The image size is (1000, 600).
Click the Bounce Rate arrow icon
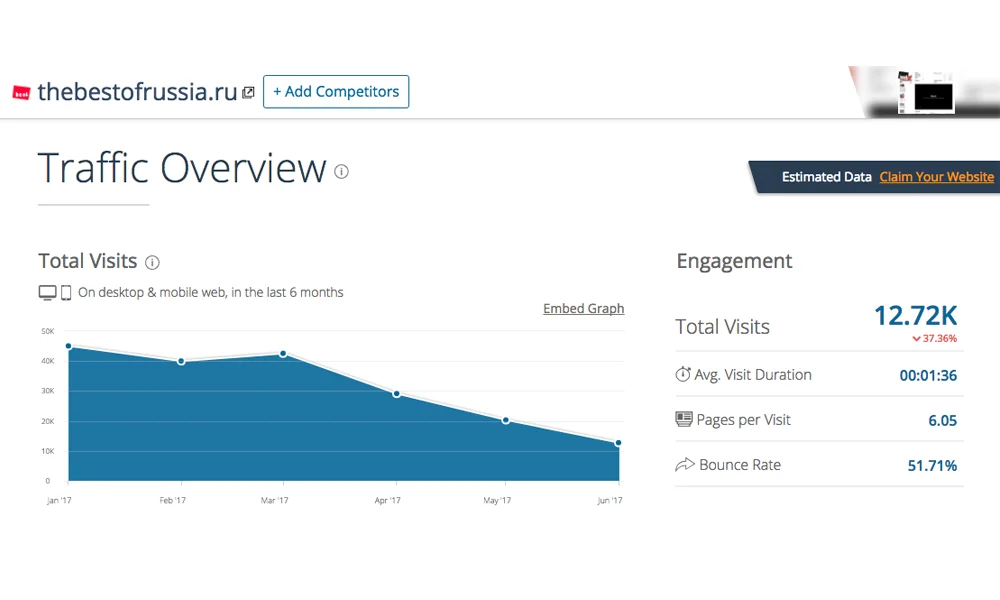pyautogui.click(x=684, y=464)
